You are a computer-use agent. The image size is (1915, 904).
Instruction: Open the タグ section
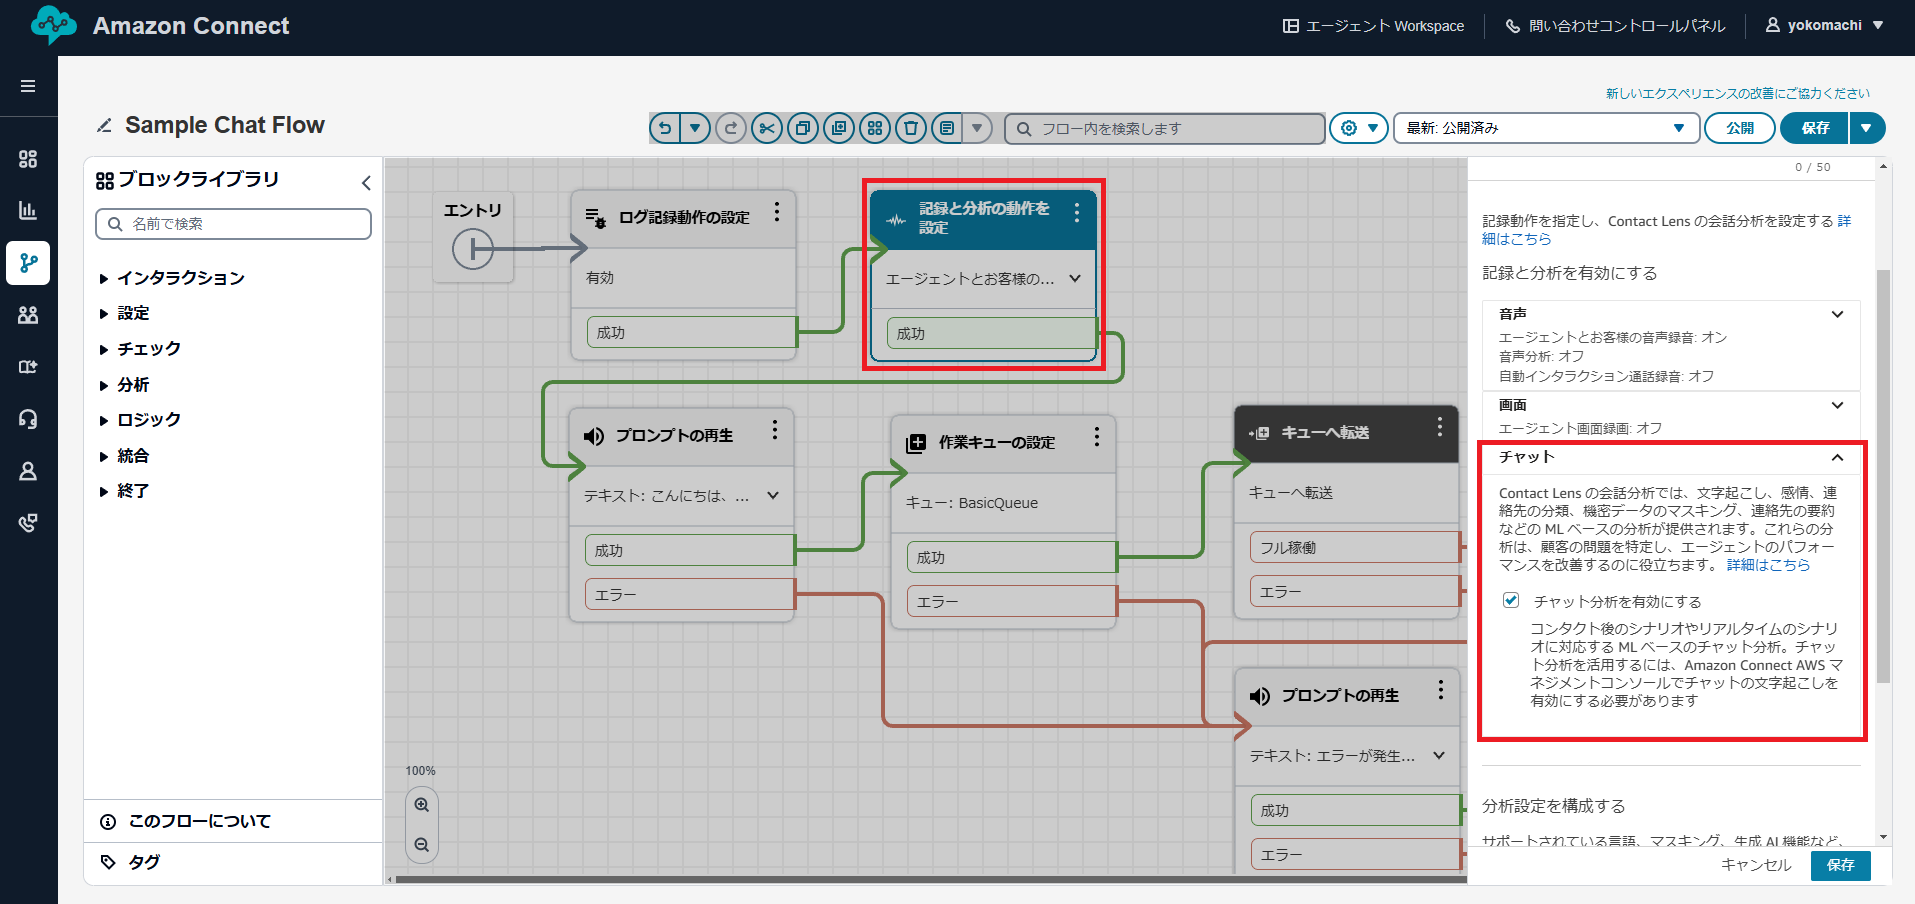(233, 862)
